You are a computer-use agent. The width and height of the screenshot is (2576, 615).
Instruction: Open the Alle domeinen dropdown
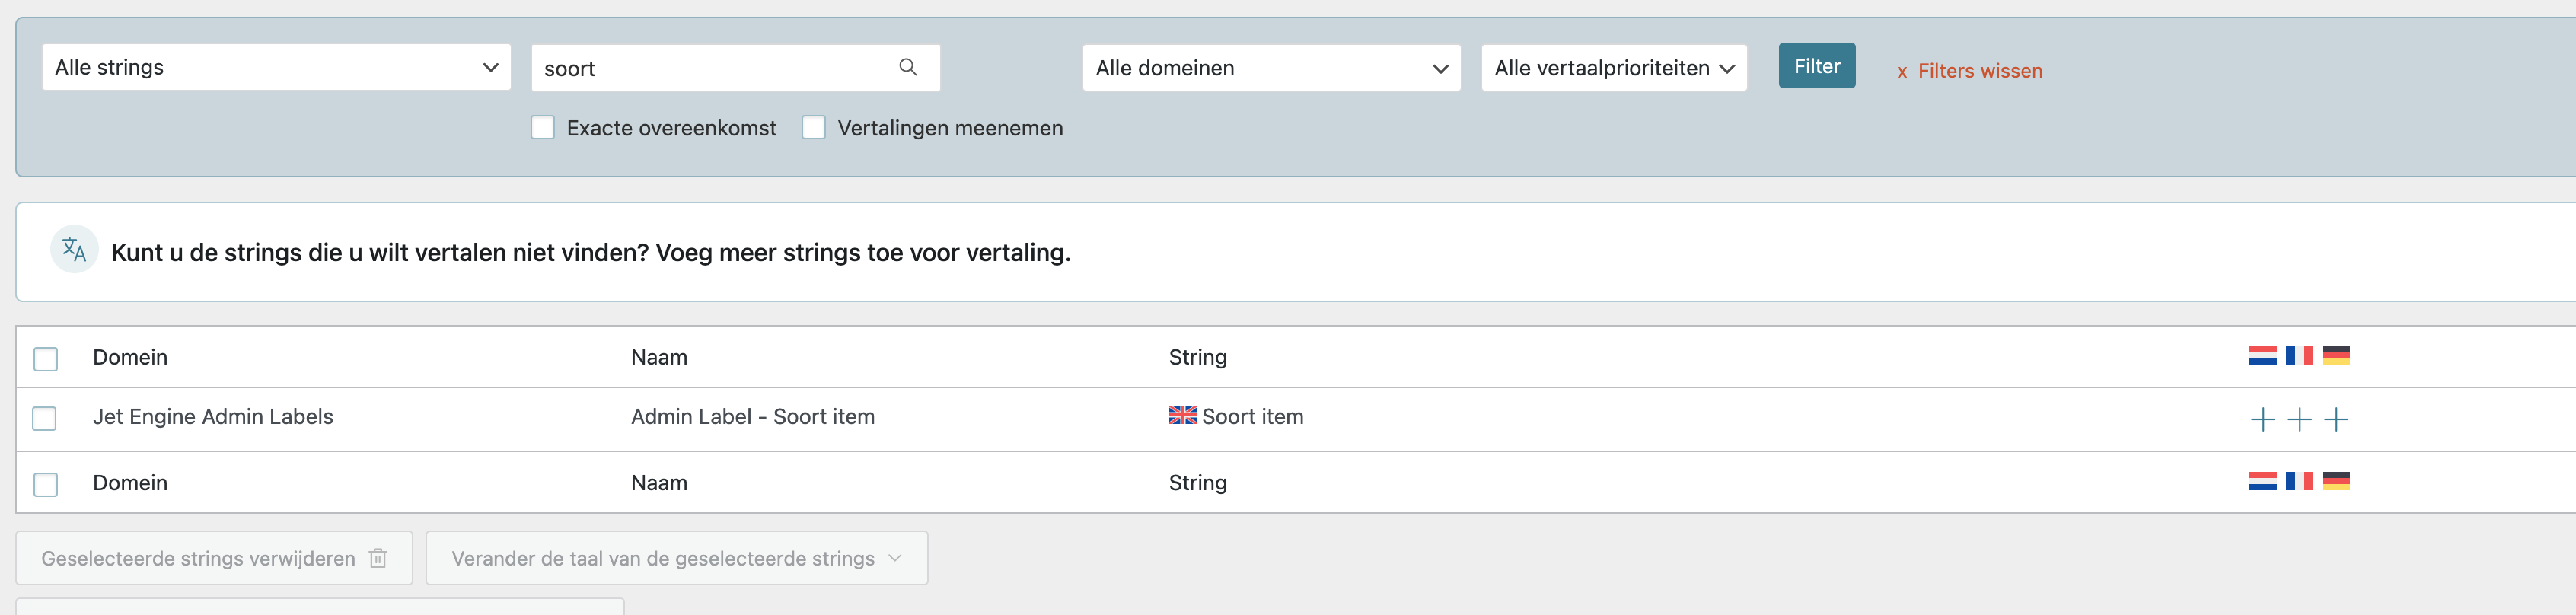(x=1271, y=68)
